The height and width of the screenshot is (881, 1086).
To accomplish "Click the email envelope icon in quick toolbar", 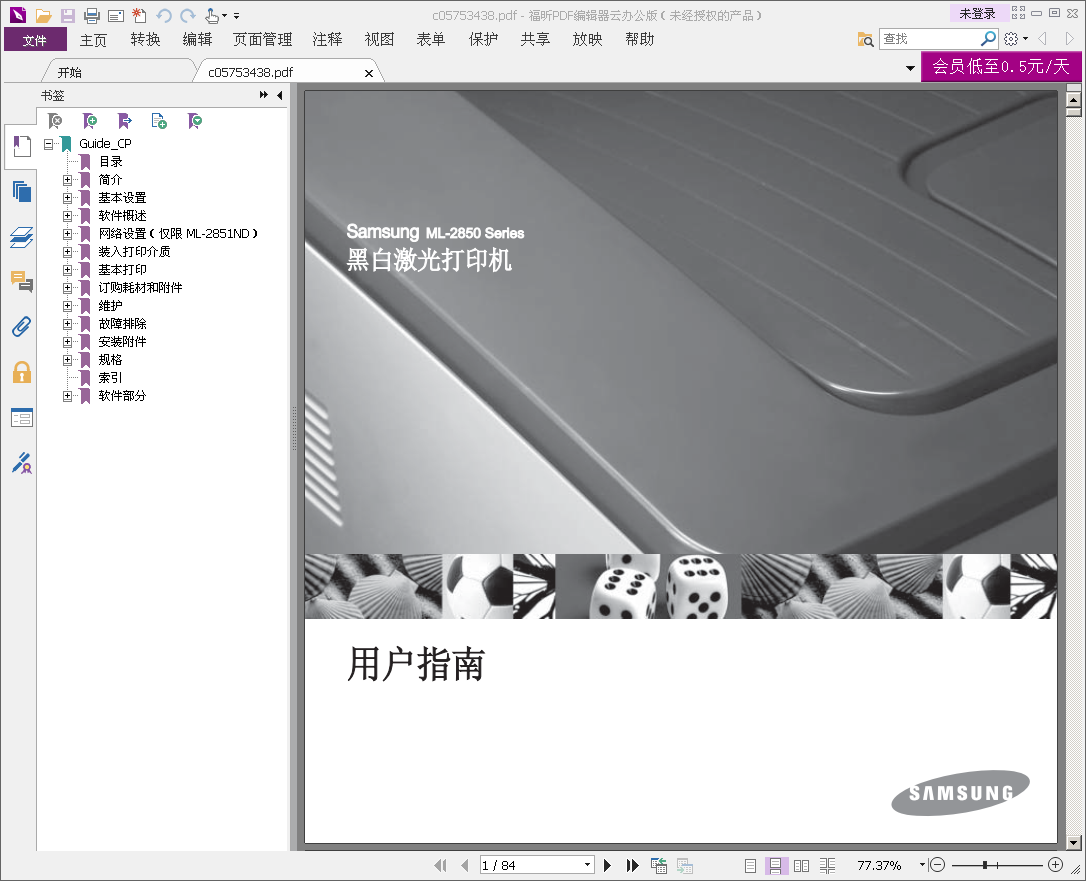I will (x=116, y=15).
